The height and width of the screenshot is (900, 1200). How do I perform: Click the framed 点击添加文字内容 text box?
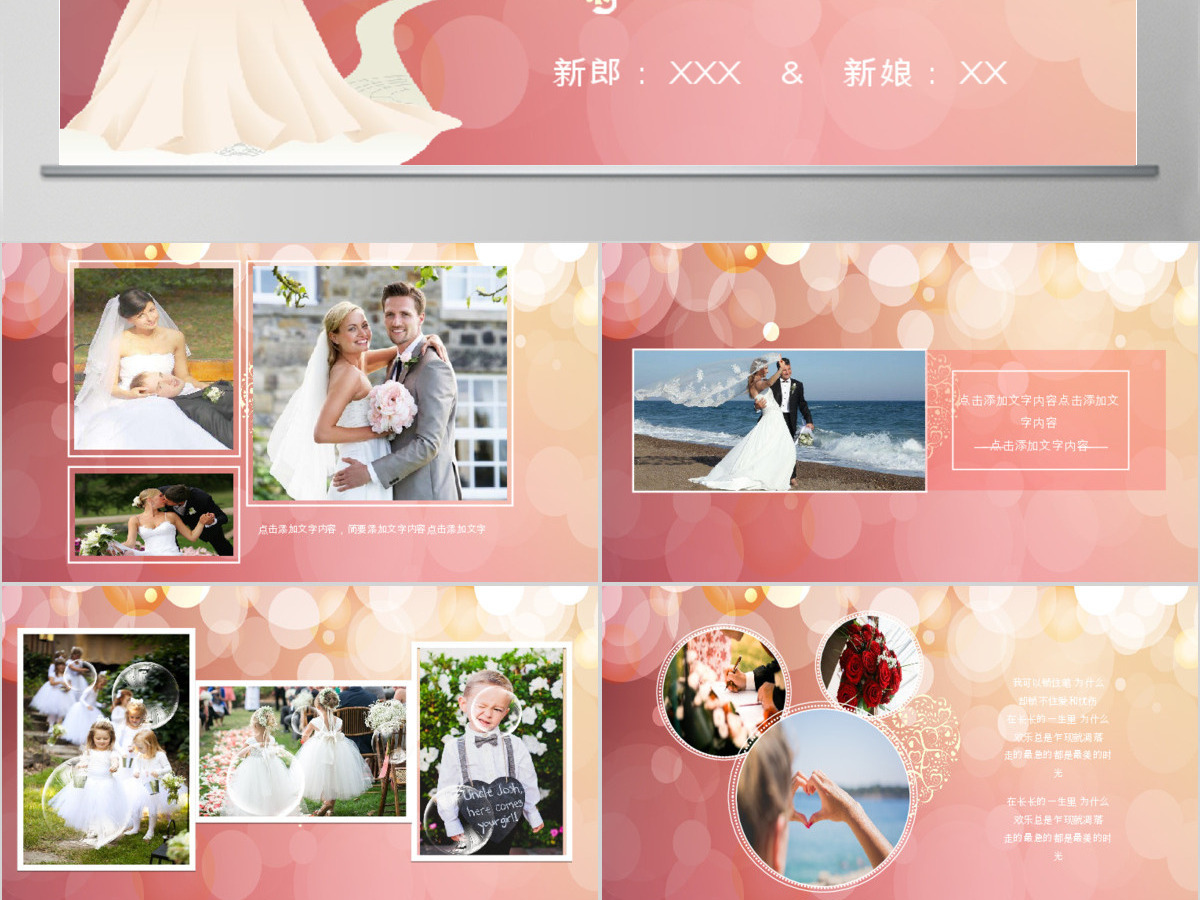point(1040,420)
